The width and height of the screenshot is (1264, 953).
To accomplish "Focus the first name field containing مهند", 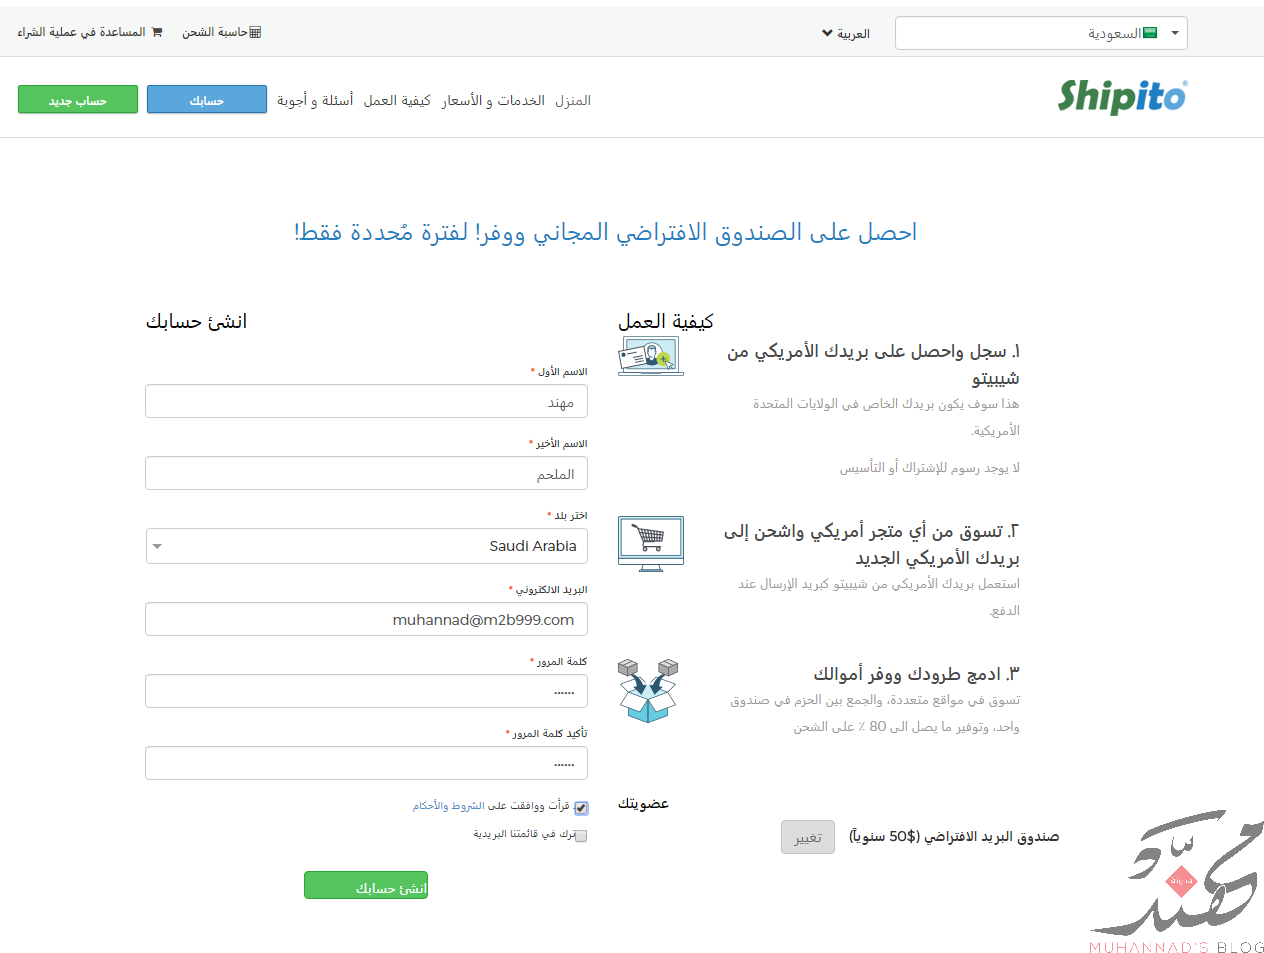I will point(366,402).
